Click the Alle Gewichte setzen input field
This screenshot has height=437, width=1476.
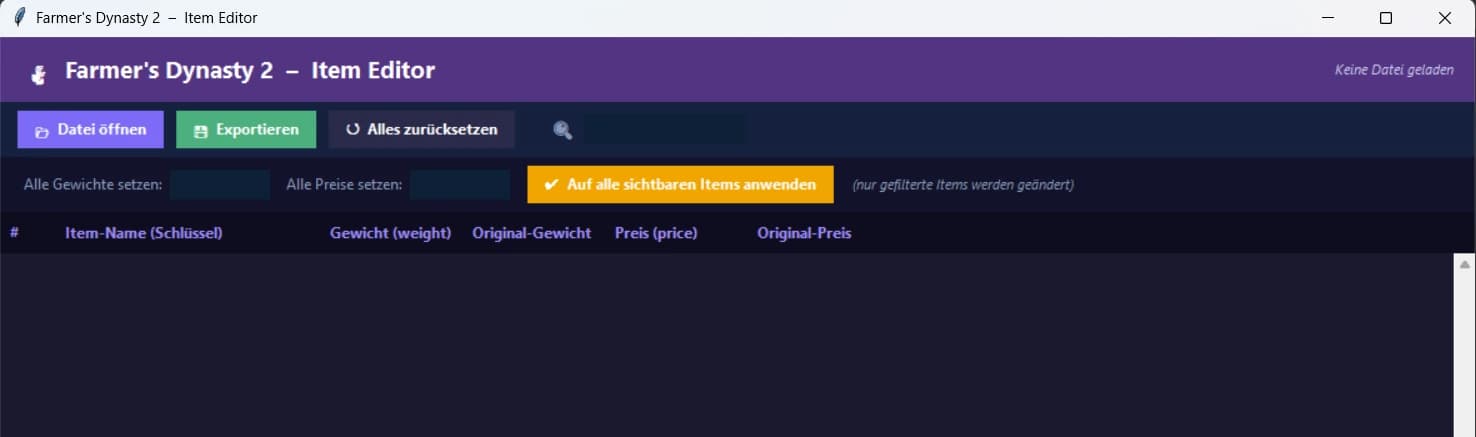(x=220, y=185)
